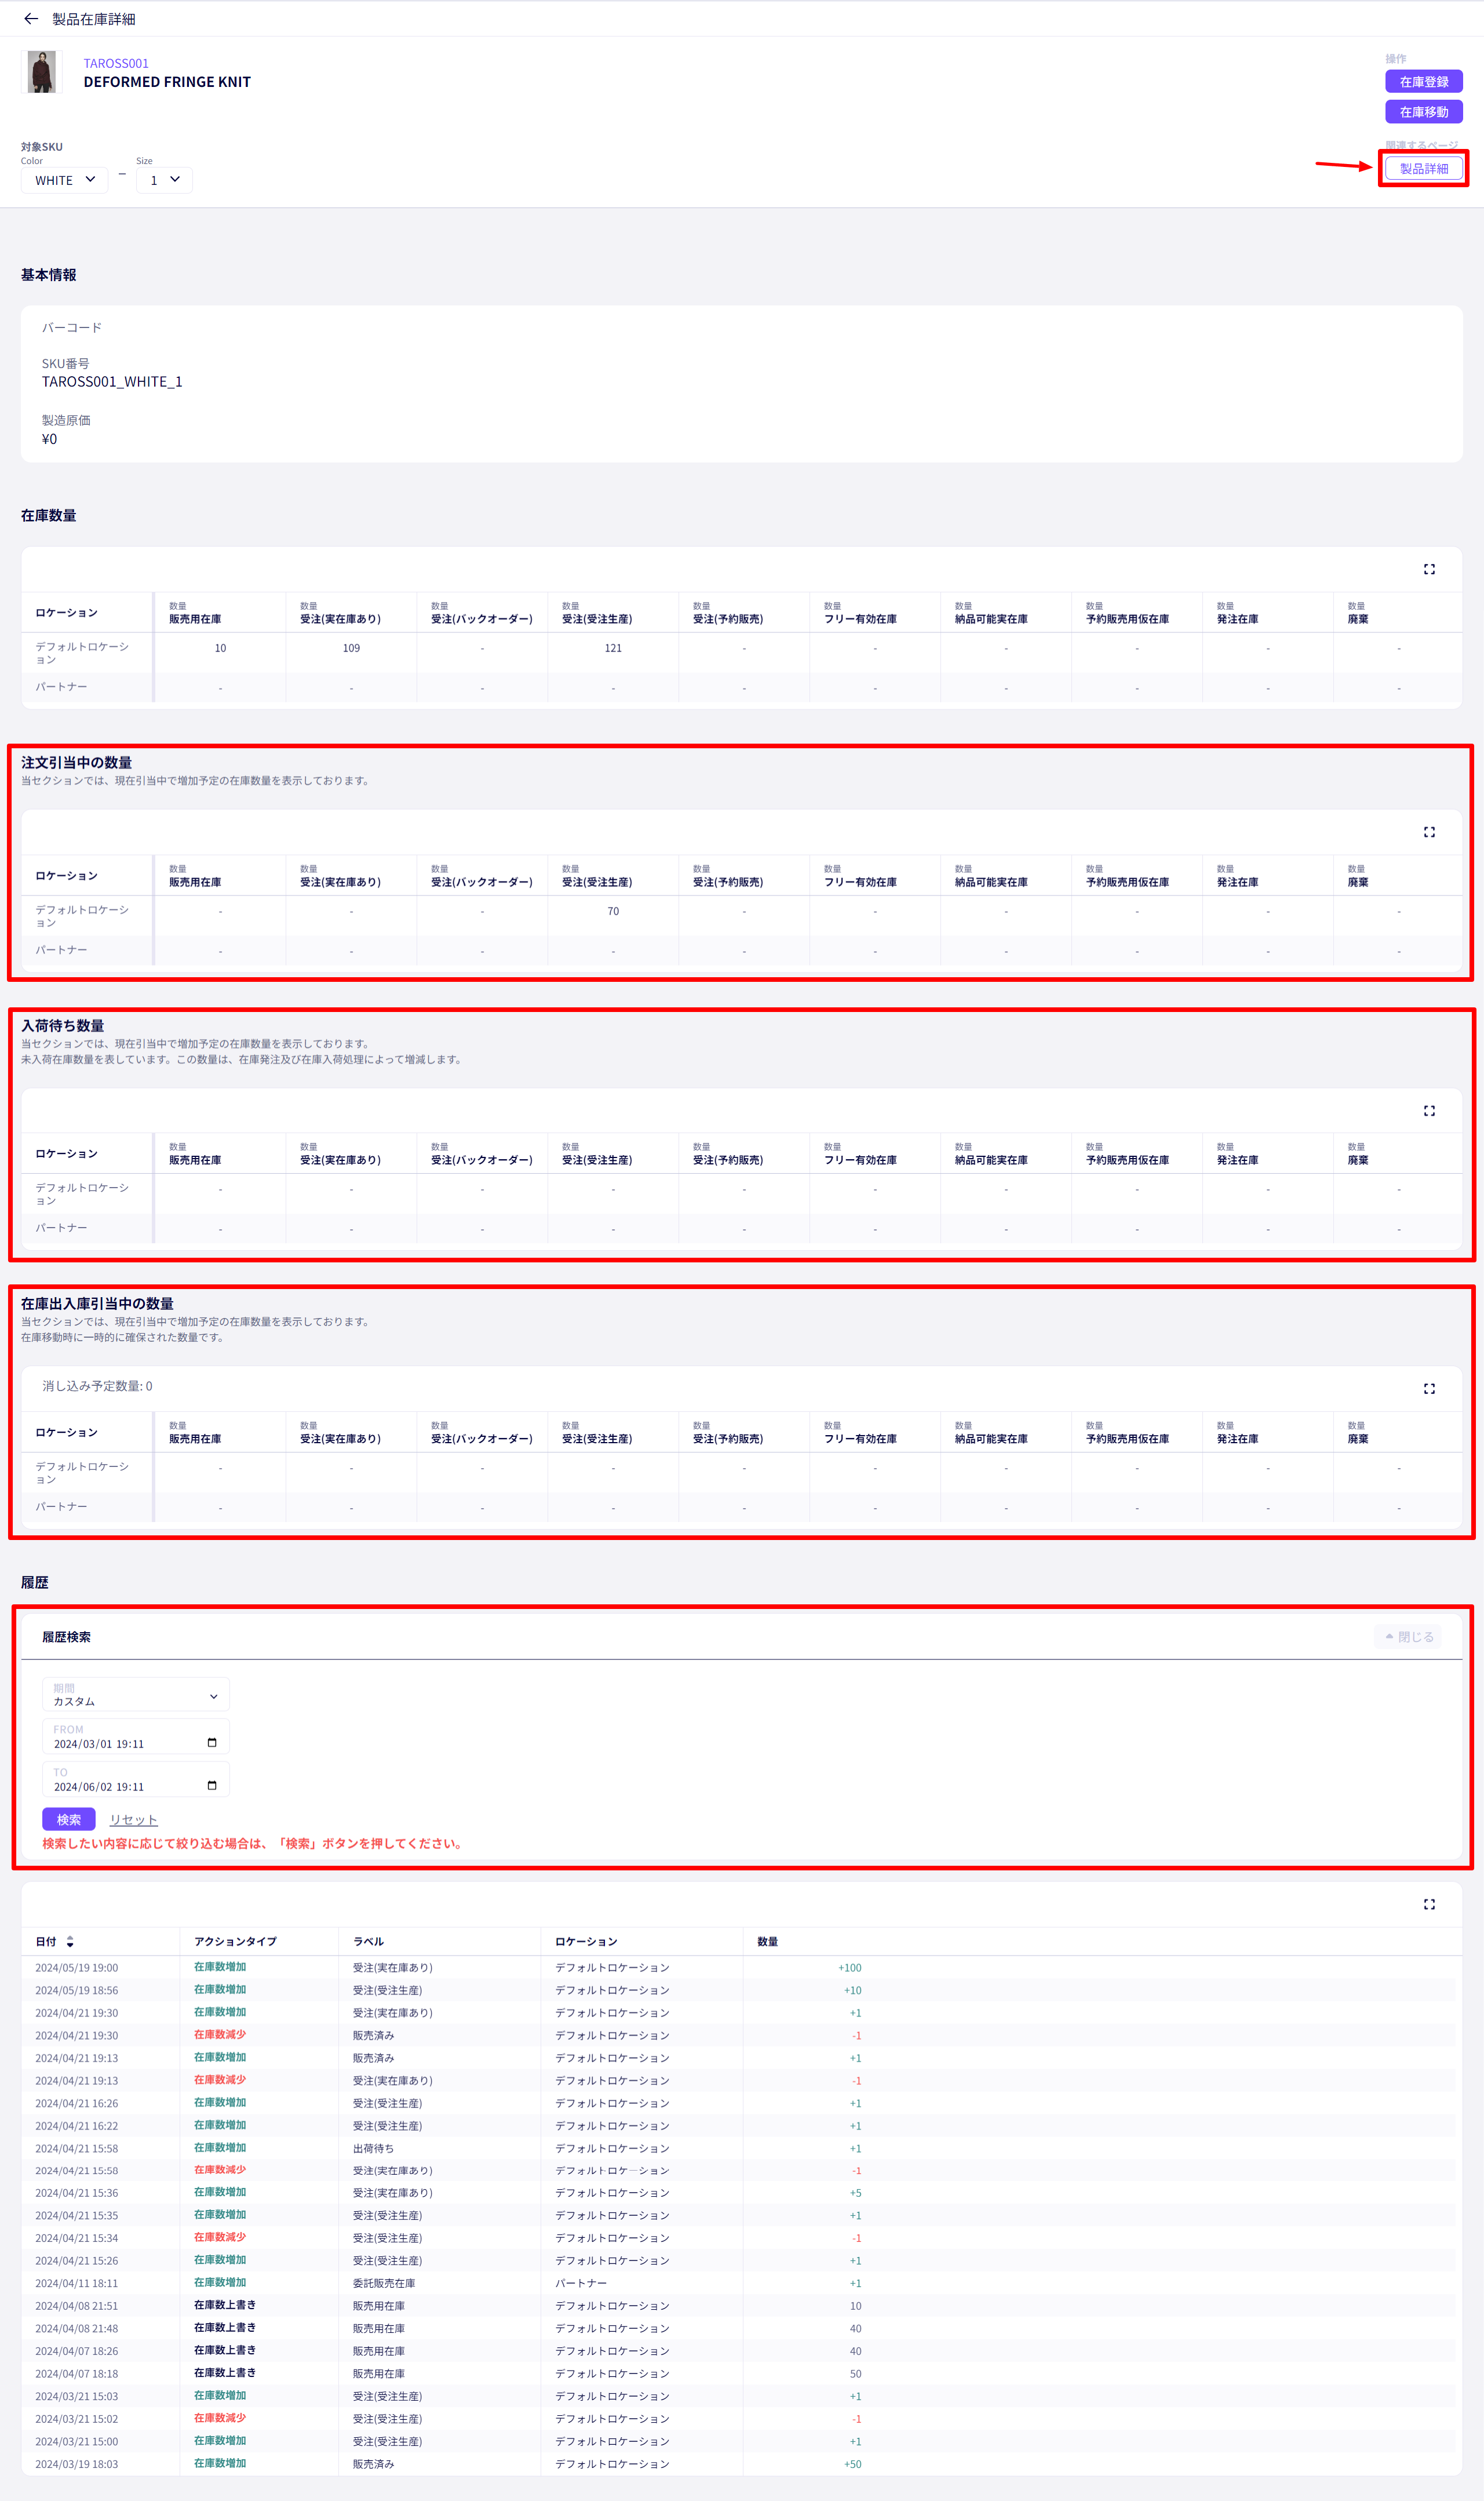Image resolution: width=1484 pixels, height=2501 pixels.
Task: Click value 109 in 受注(実在庫あり) stock column
Action: click(x=351, y=648)
